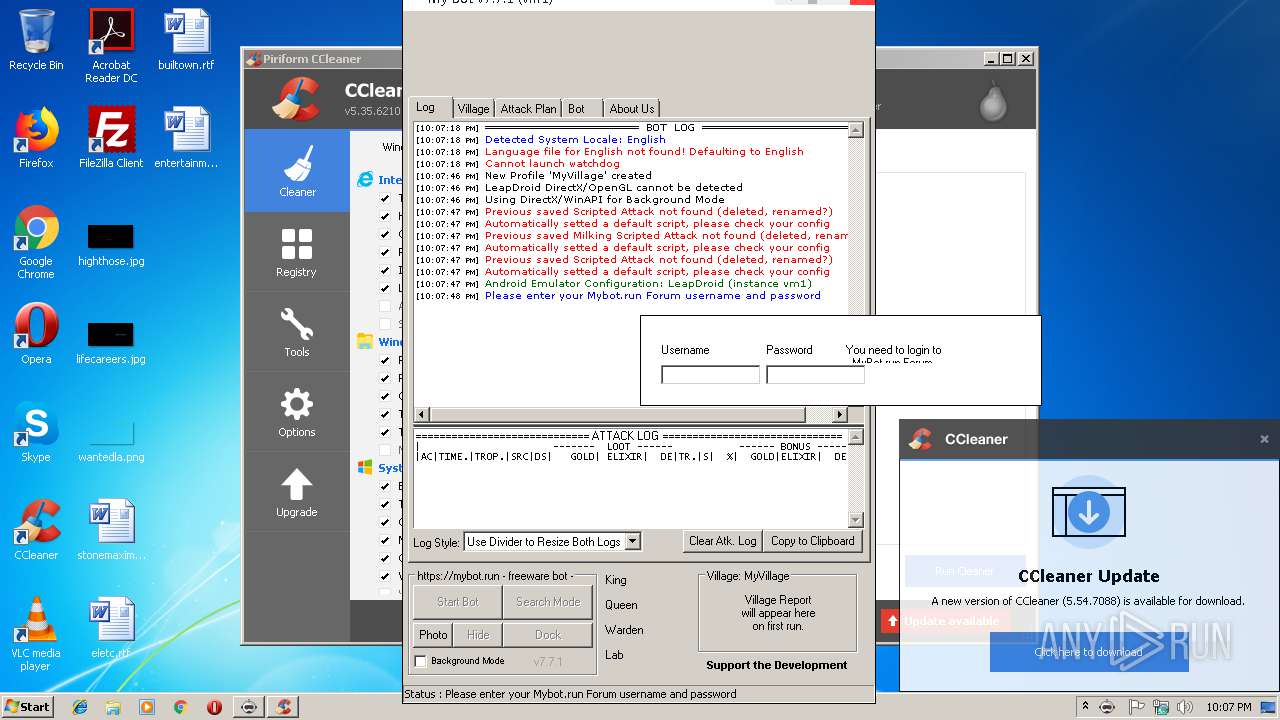Show hidden tray icons arrow
Image resolution: width=1280 pixels, height=720 pixels.
pos(1085,707)
